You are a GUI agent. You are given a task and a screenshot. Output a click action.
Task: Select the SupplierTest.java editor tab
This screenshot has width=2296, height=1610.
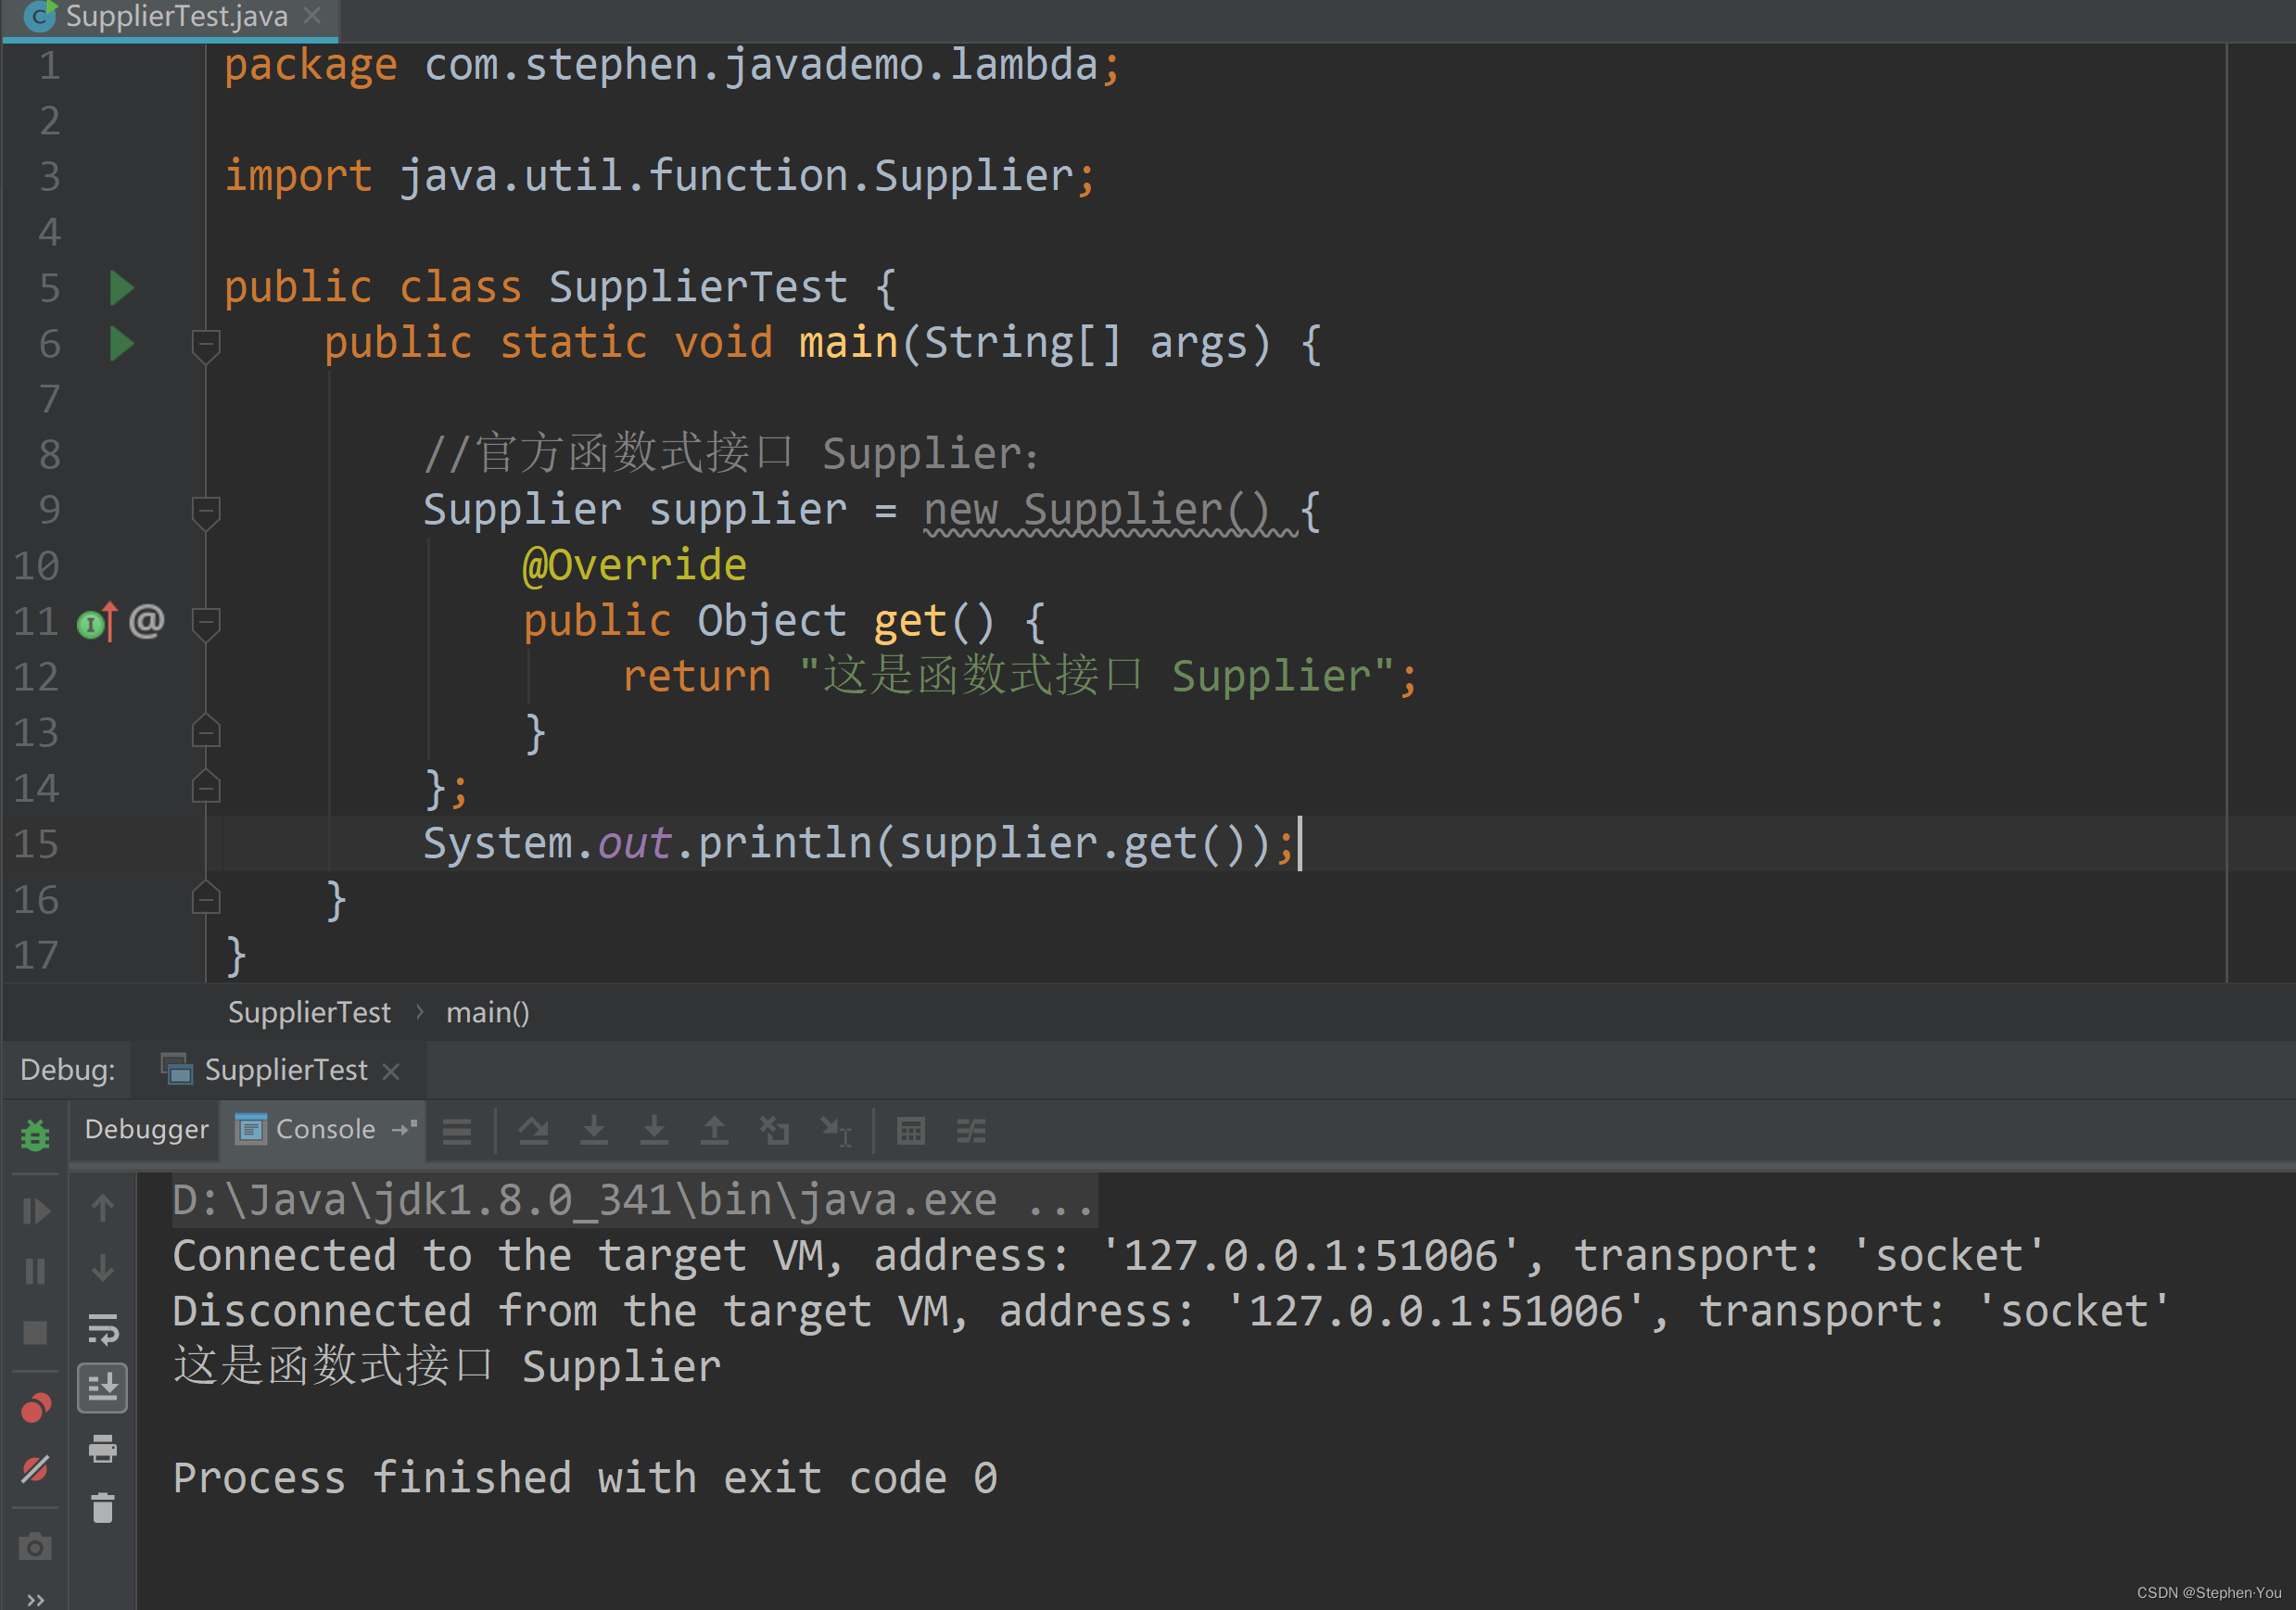pyautogui.click(x=175, y=16)
